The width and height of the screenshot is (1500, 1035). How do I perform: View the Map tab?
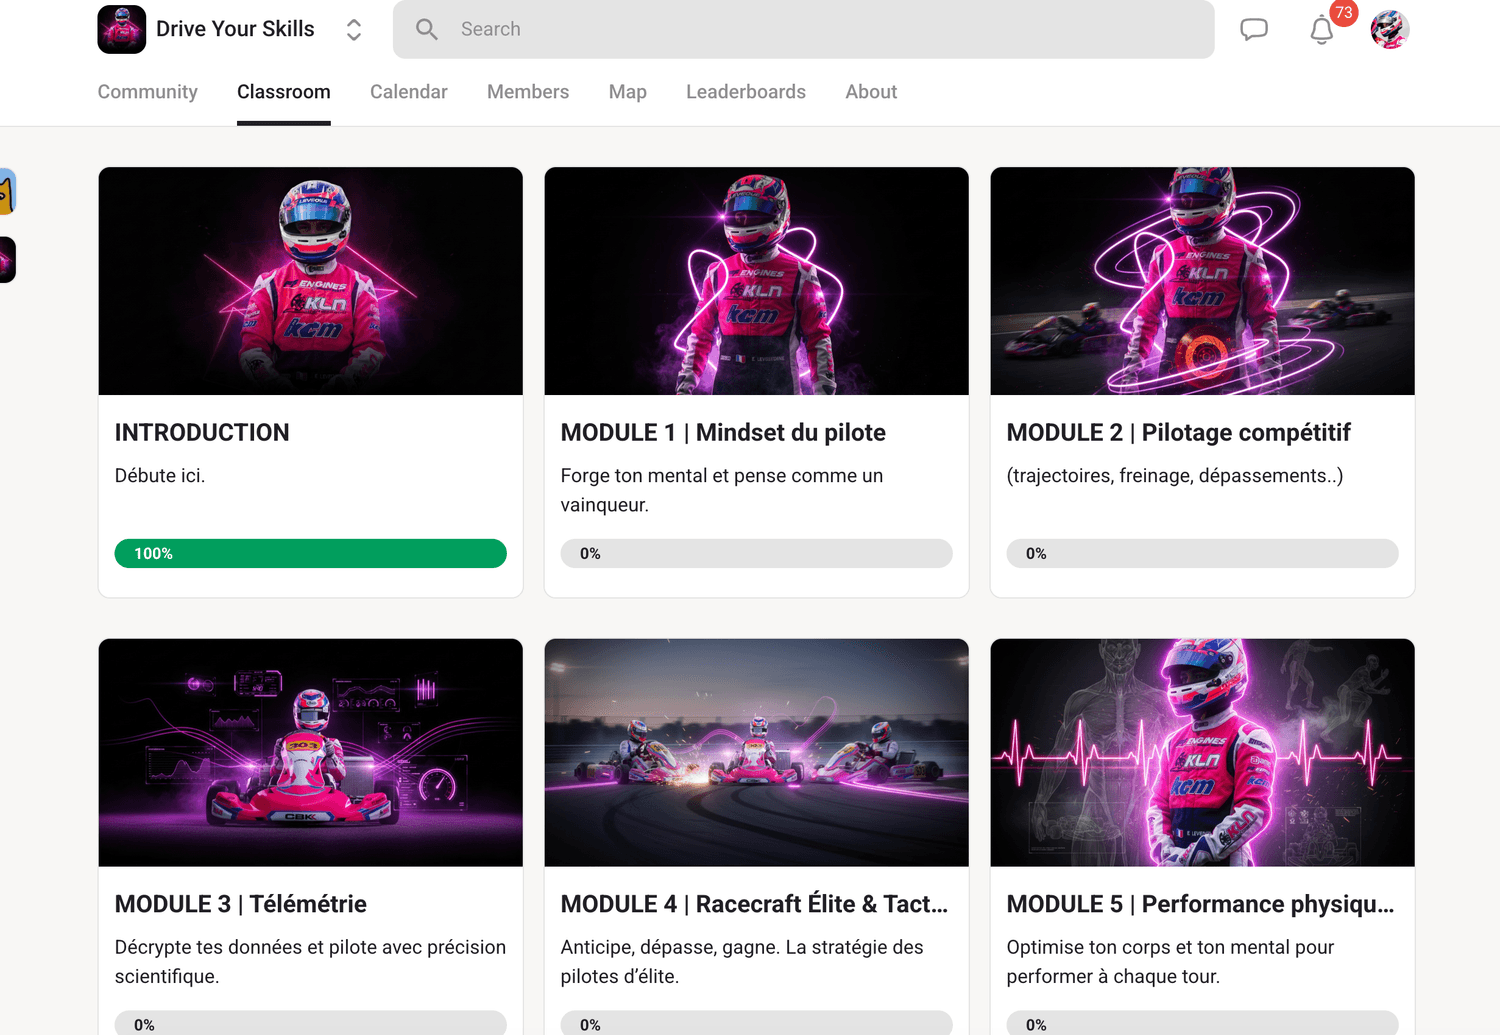(628, 92)
